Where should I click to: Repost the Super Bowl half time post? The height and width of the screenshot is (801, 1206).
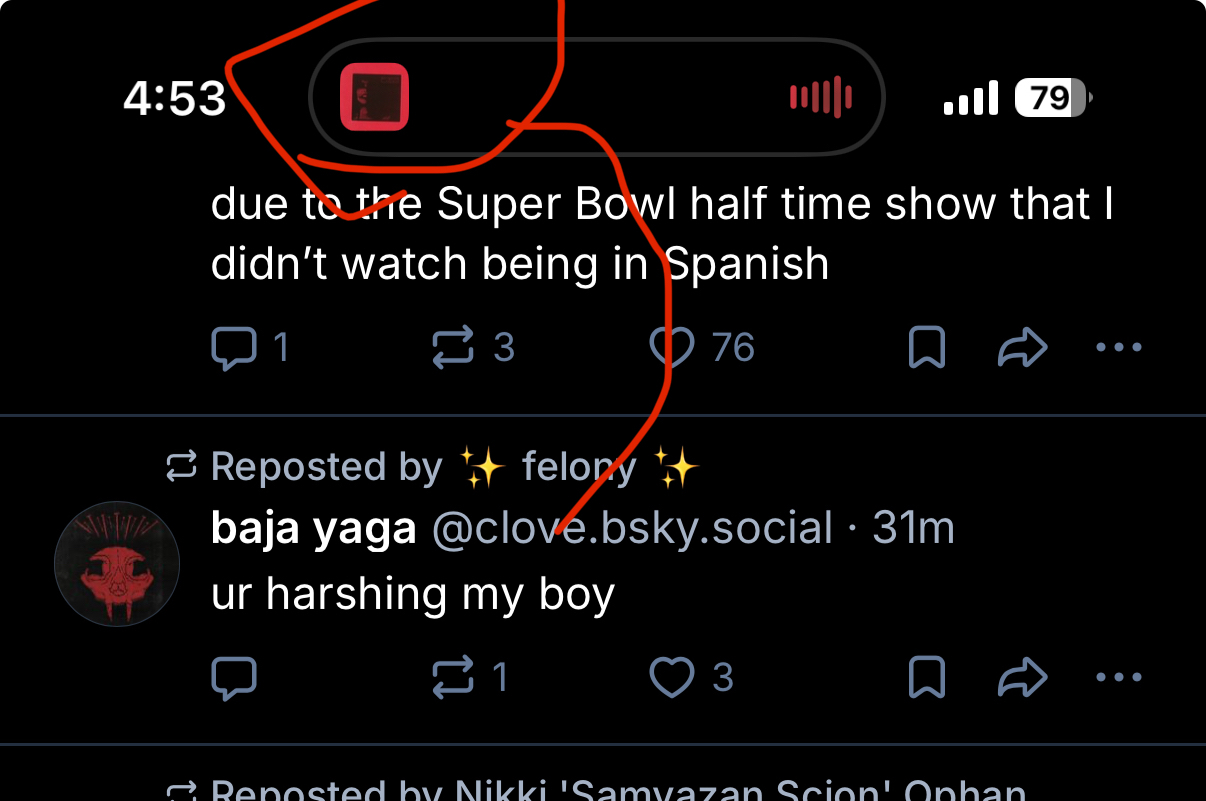453,348
